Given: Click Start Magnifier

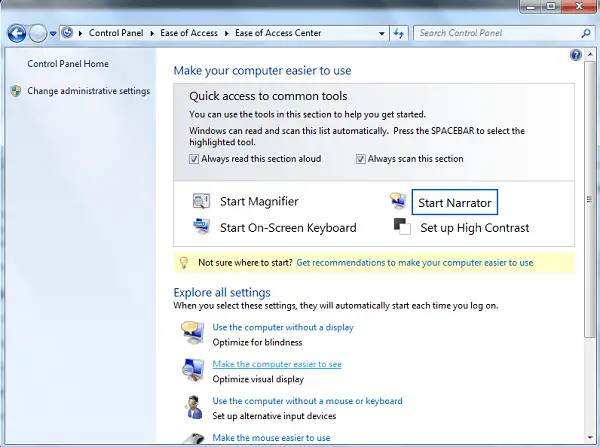Looking at the screenshot, I should 259,201.
